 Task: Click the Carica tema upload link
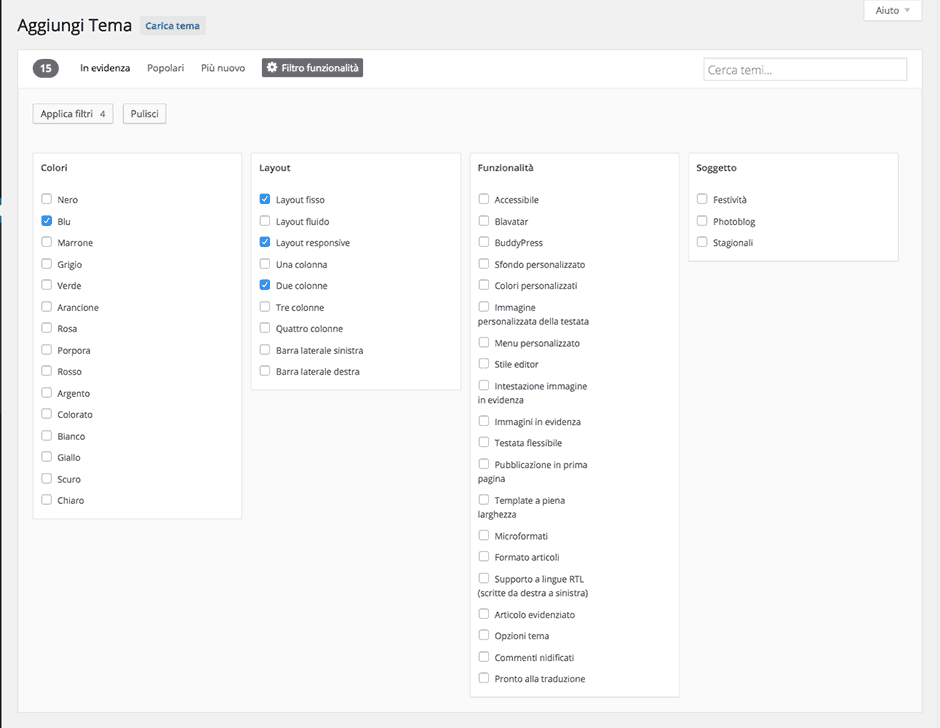click(173, 26)
